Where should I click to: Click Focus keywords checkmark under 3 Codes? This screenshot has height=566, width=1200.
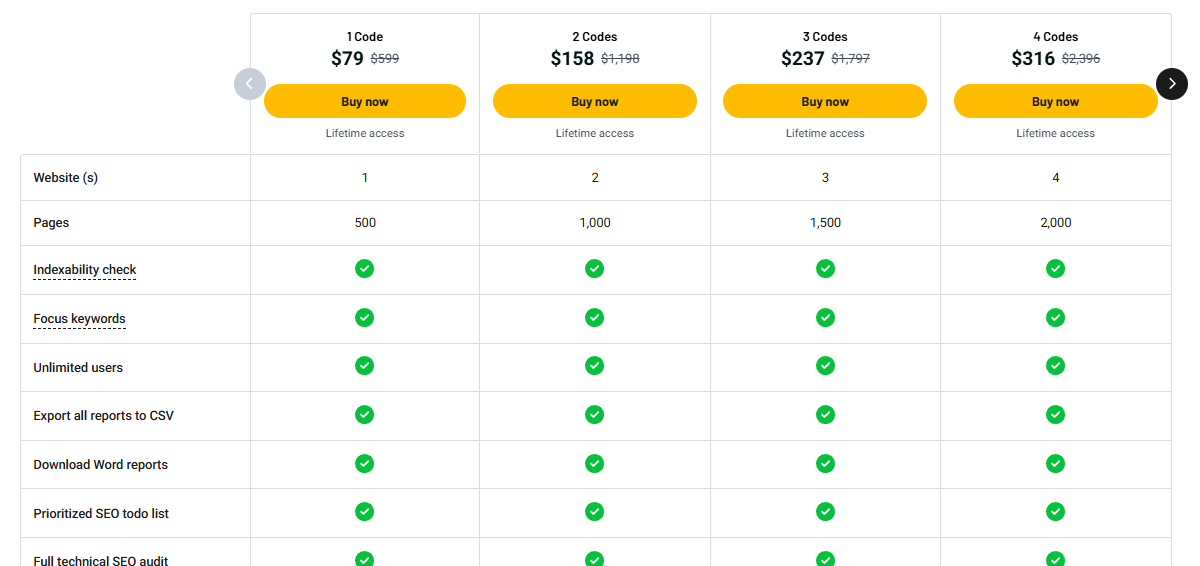[825, 318]
